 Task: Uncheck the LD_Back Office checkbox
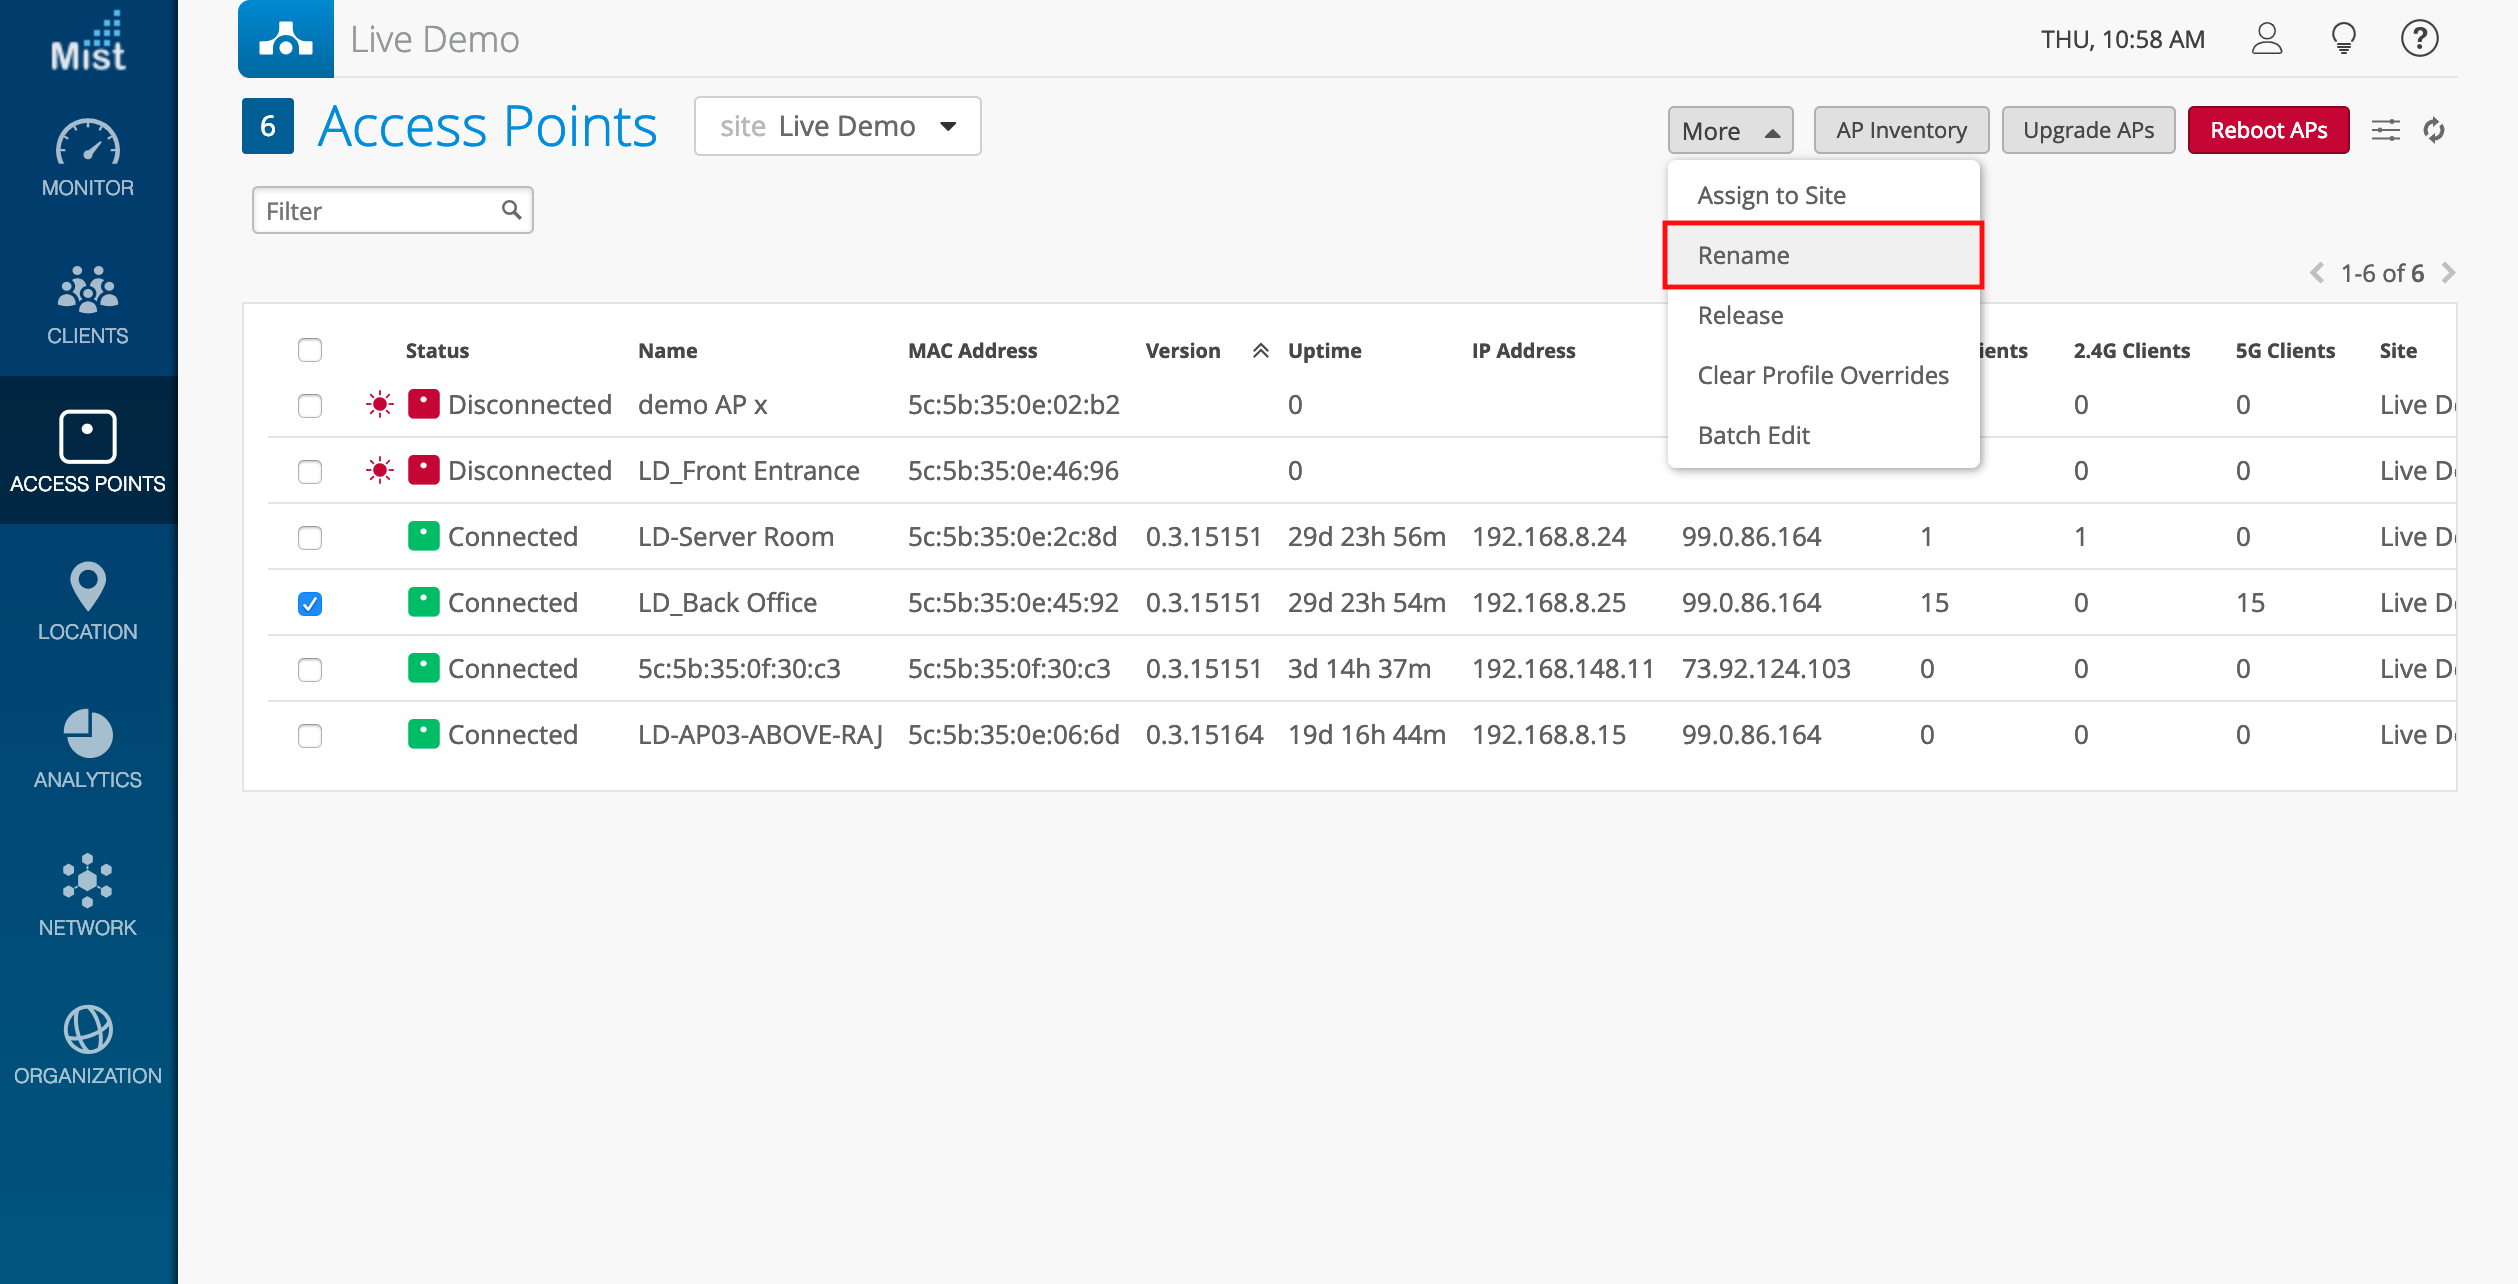[310, 603]
